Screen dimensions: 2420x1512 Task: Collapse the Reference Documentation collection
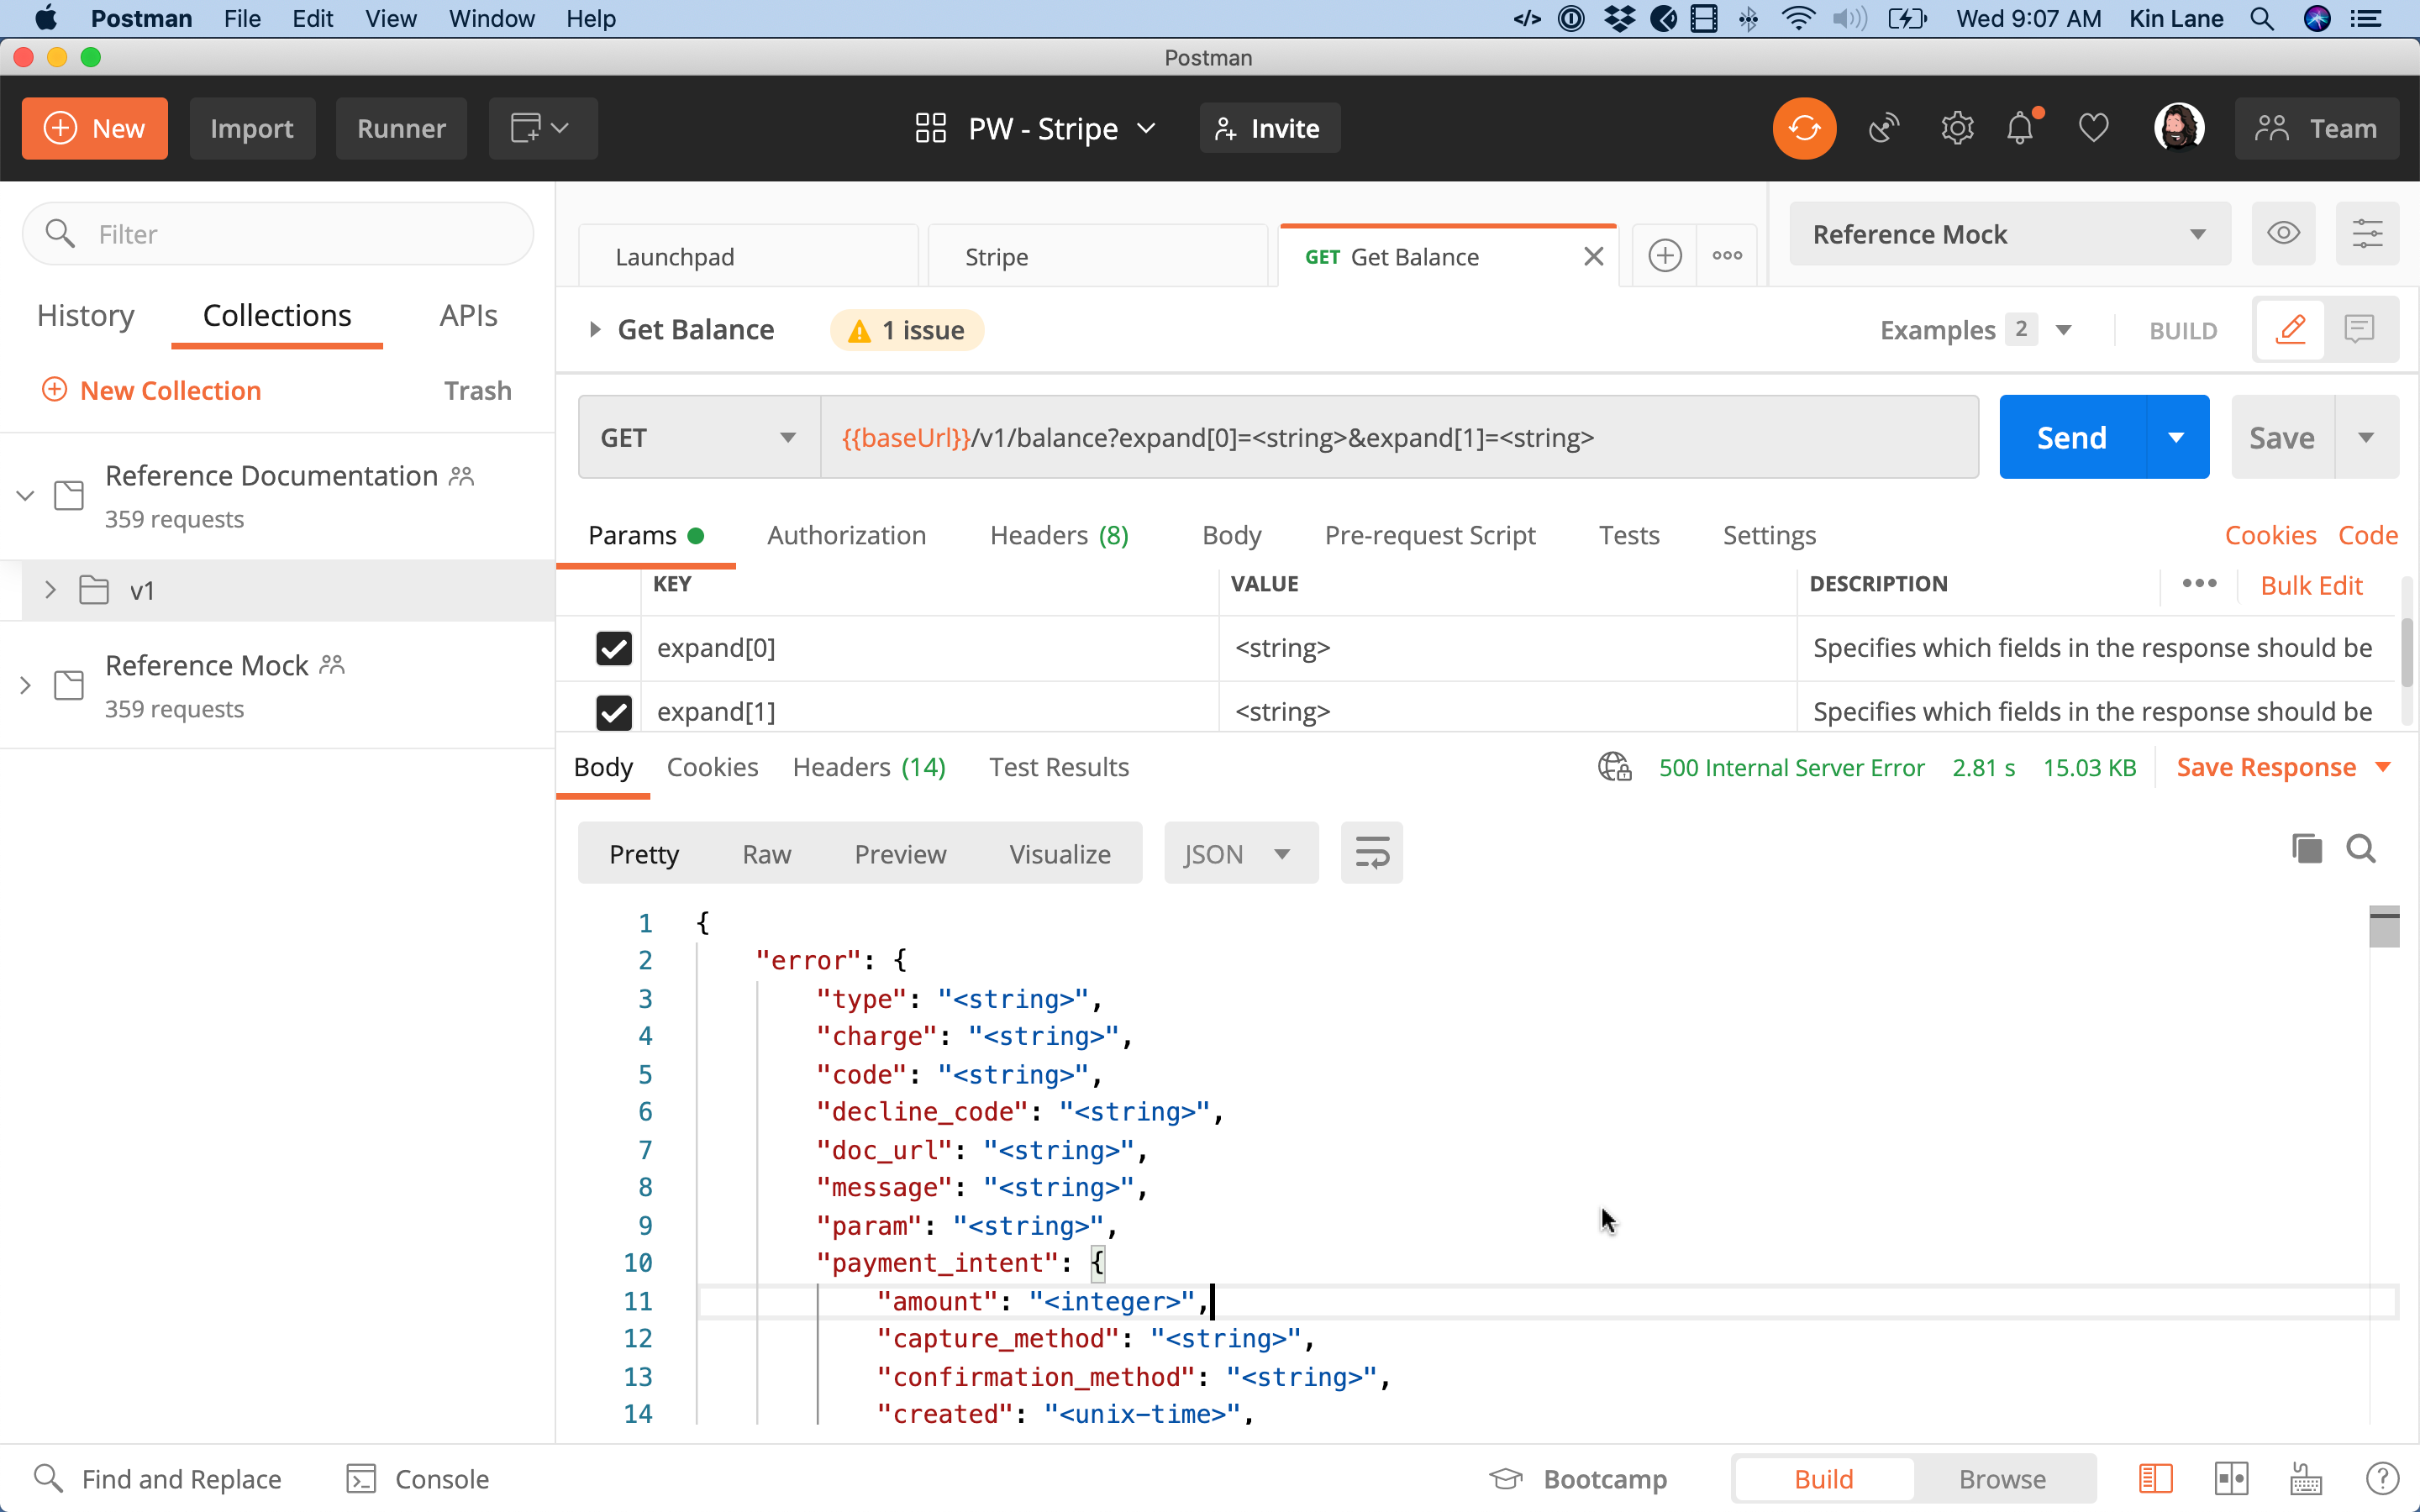pyautogui.click(x=26, y=495)
